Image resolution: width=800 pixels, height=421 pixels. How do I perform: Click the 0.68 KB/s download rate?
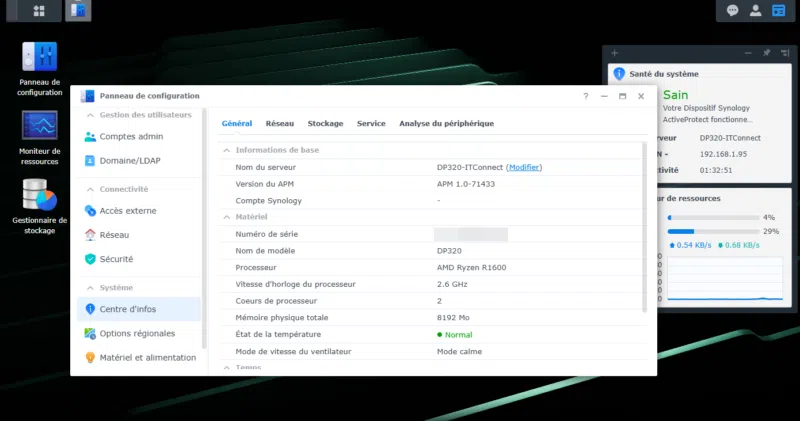(738, 245)
